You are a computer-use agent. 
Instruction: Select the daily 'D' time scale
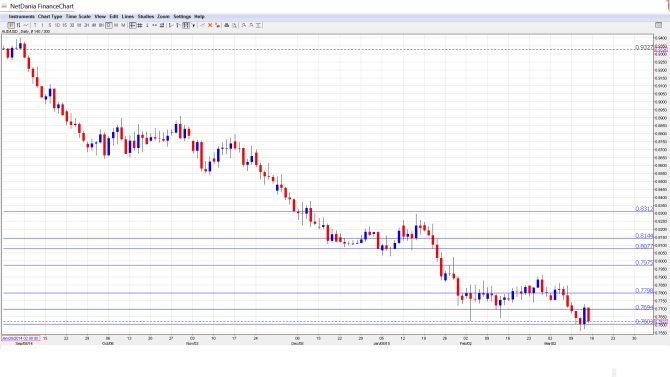(x=109, y=25)
